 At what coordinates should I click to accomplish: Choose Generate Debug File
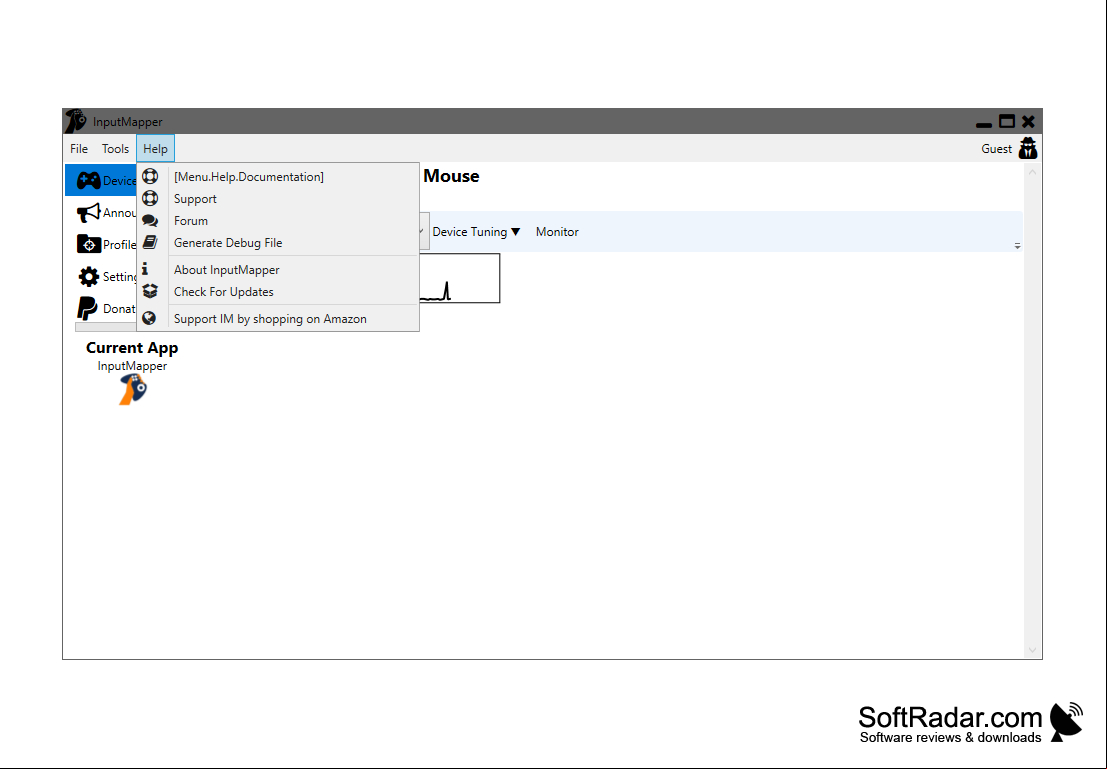click(278, 242)
